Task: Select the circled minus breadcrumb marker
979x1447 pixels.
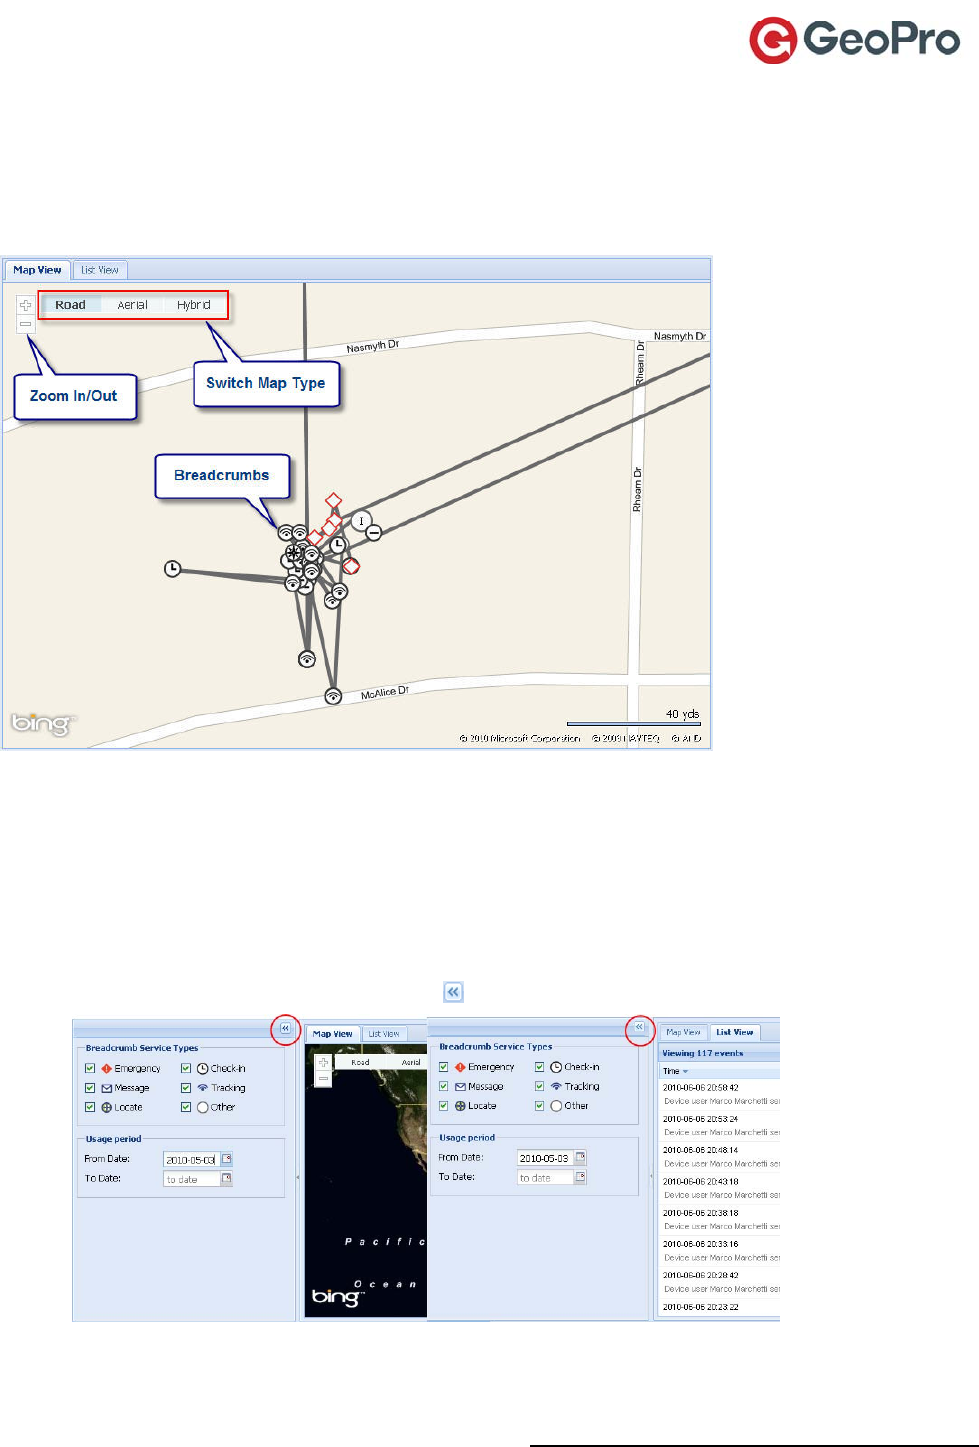Action: (x=374, y=533)
